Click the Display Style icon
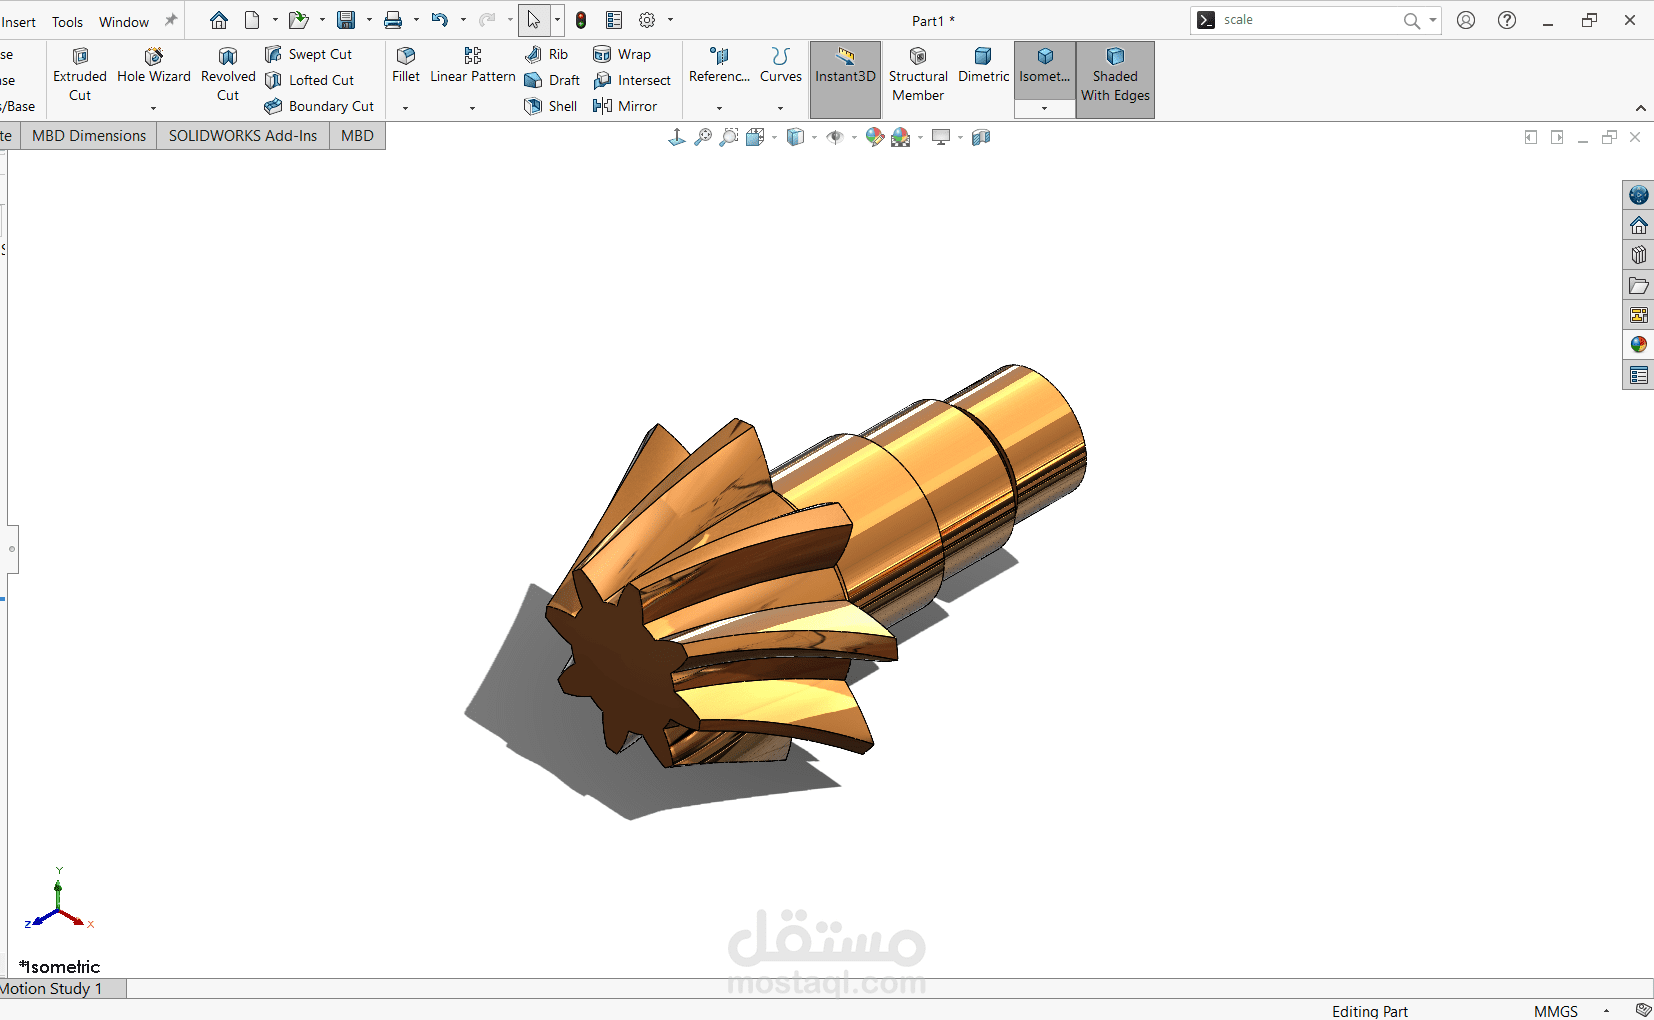This screenshot has width=1654, height=1020. pos(795,137)
